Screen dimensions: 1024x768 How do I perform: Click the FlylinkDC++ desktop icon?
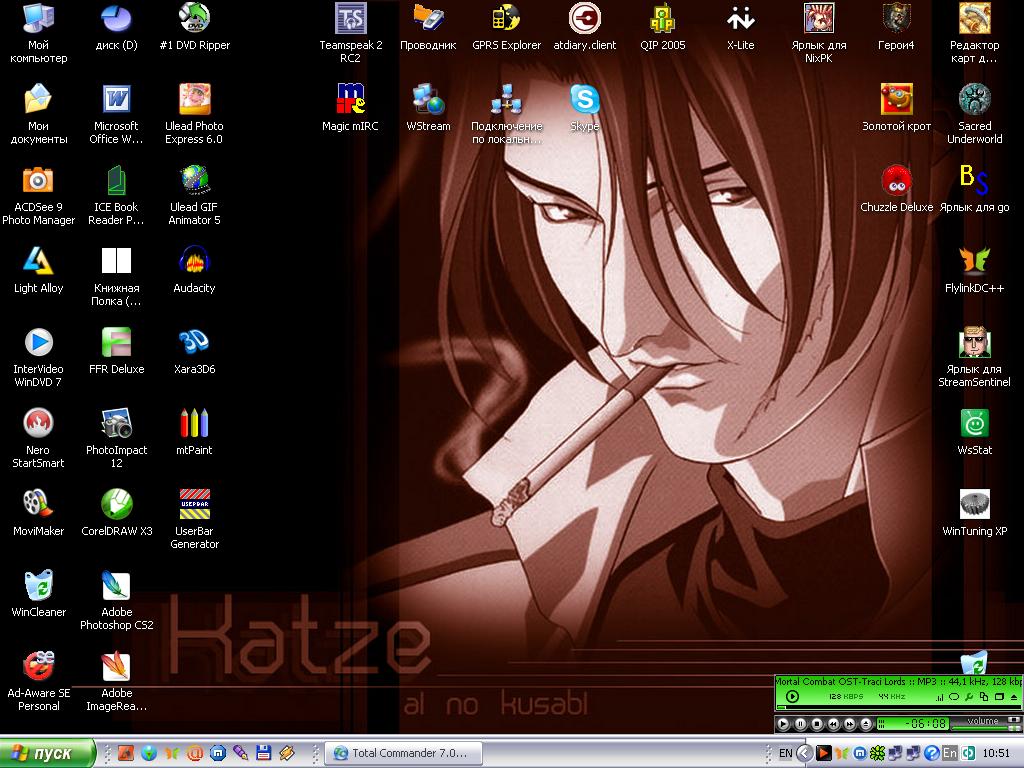coord(974,262)
